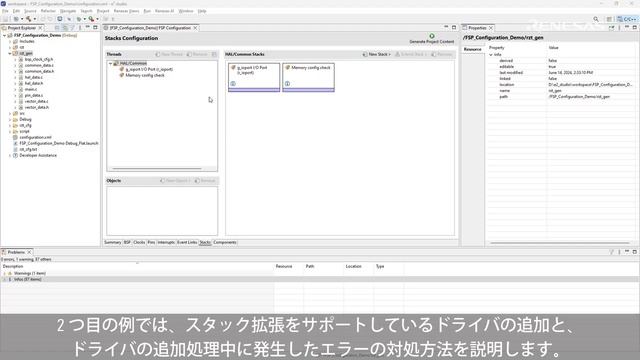This screenshot has height=360, width=640.
Task: Click the horizontal scrollbar in Threads pane
Action: [x=157, y=169]
